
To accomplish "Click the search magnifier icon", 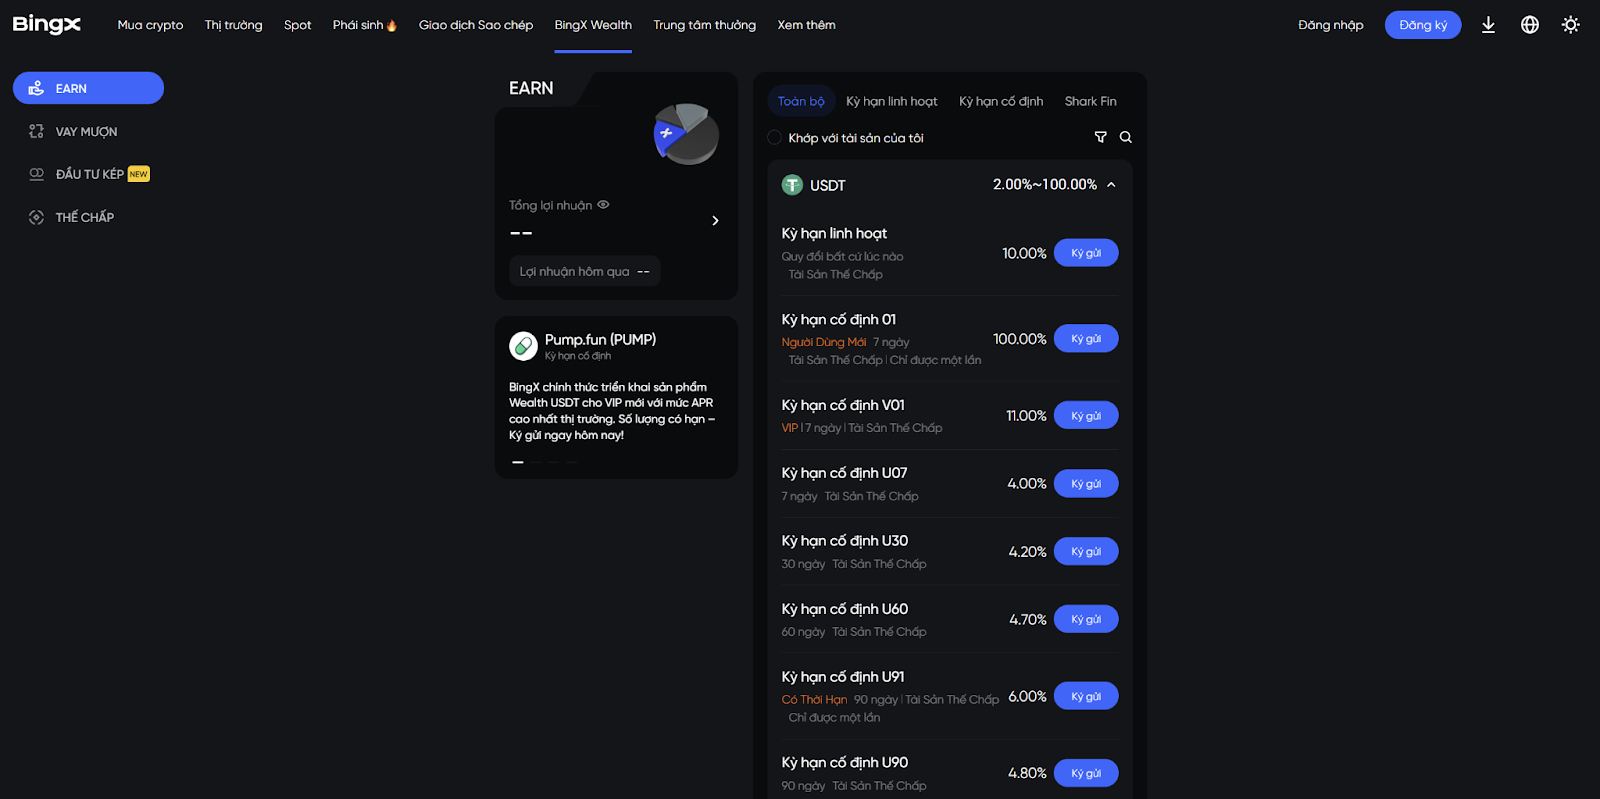I will [1126, 137].
